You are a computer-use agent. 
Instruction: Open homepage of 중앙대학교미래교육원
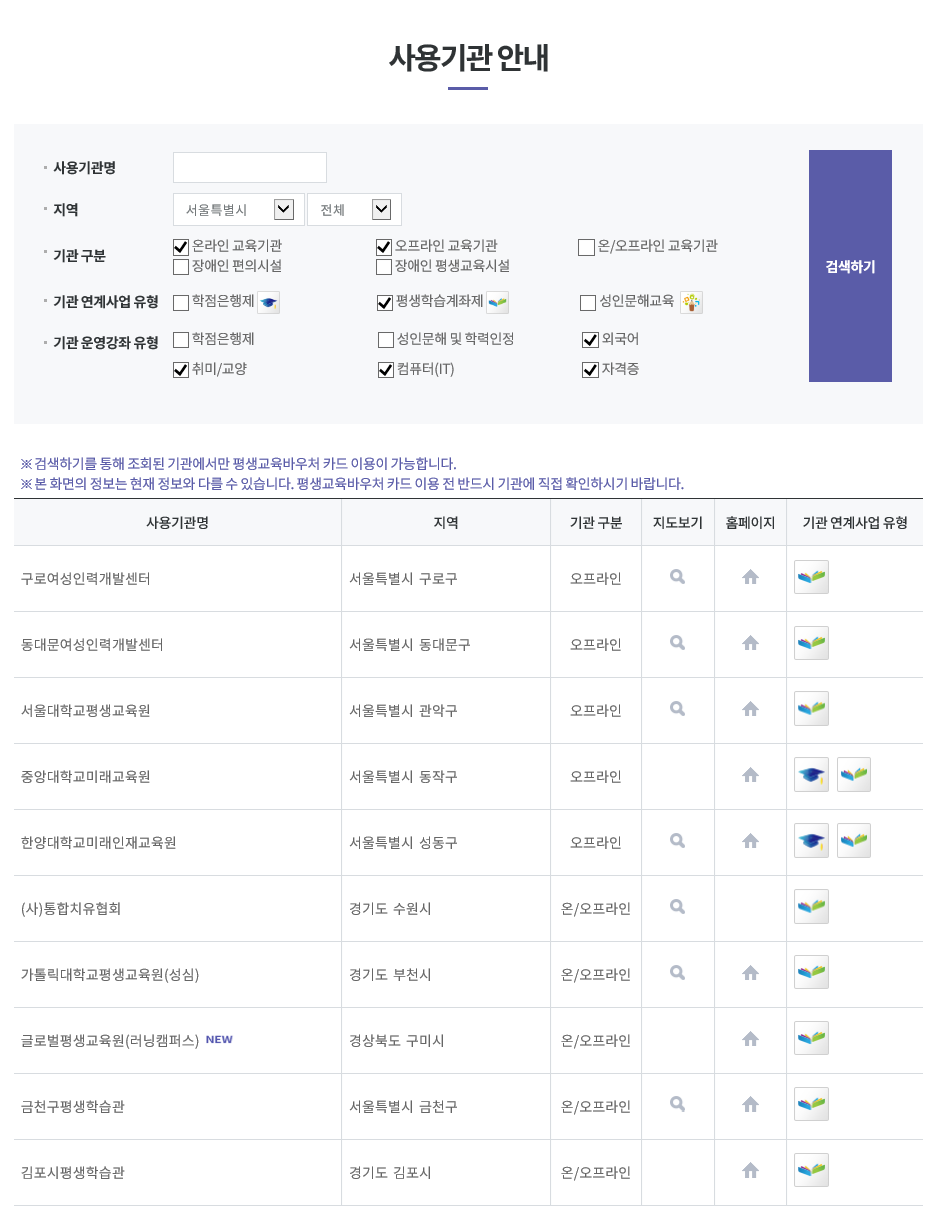750,775
